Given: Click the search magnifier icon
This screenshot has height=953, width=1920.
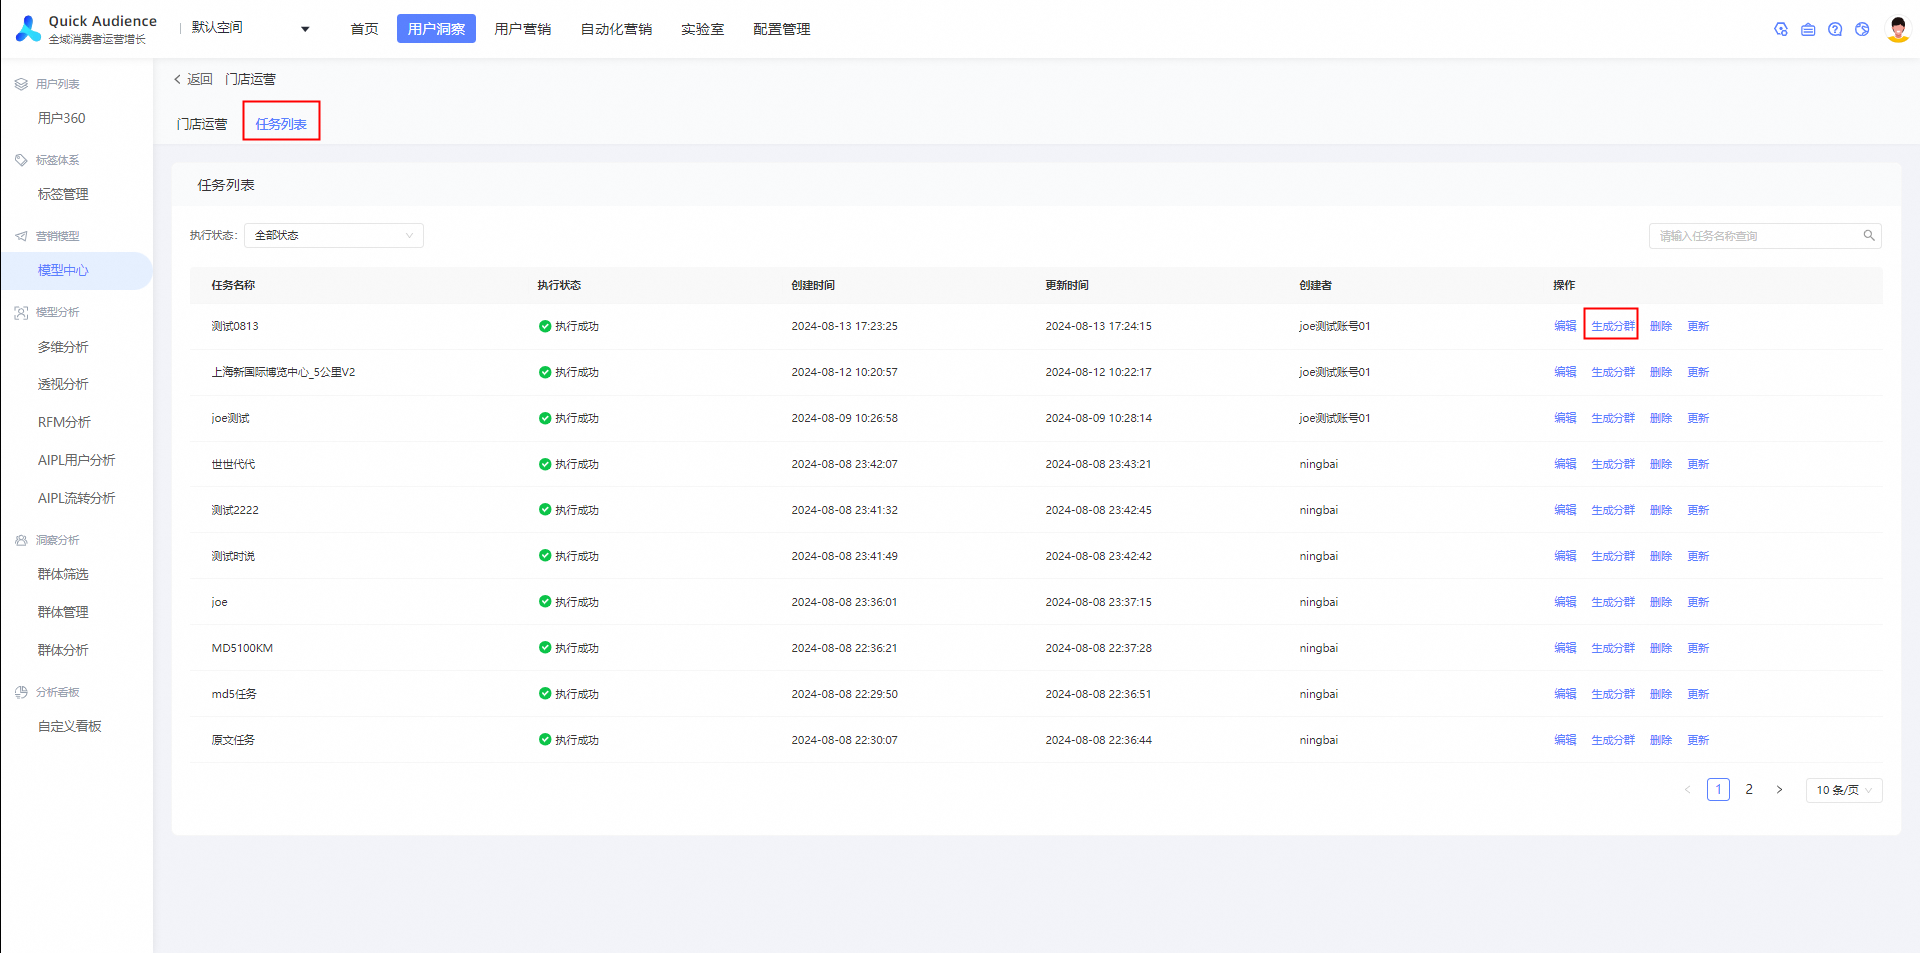Looking at the screenshot, I should click(x=1868, y=236).
